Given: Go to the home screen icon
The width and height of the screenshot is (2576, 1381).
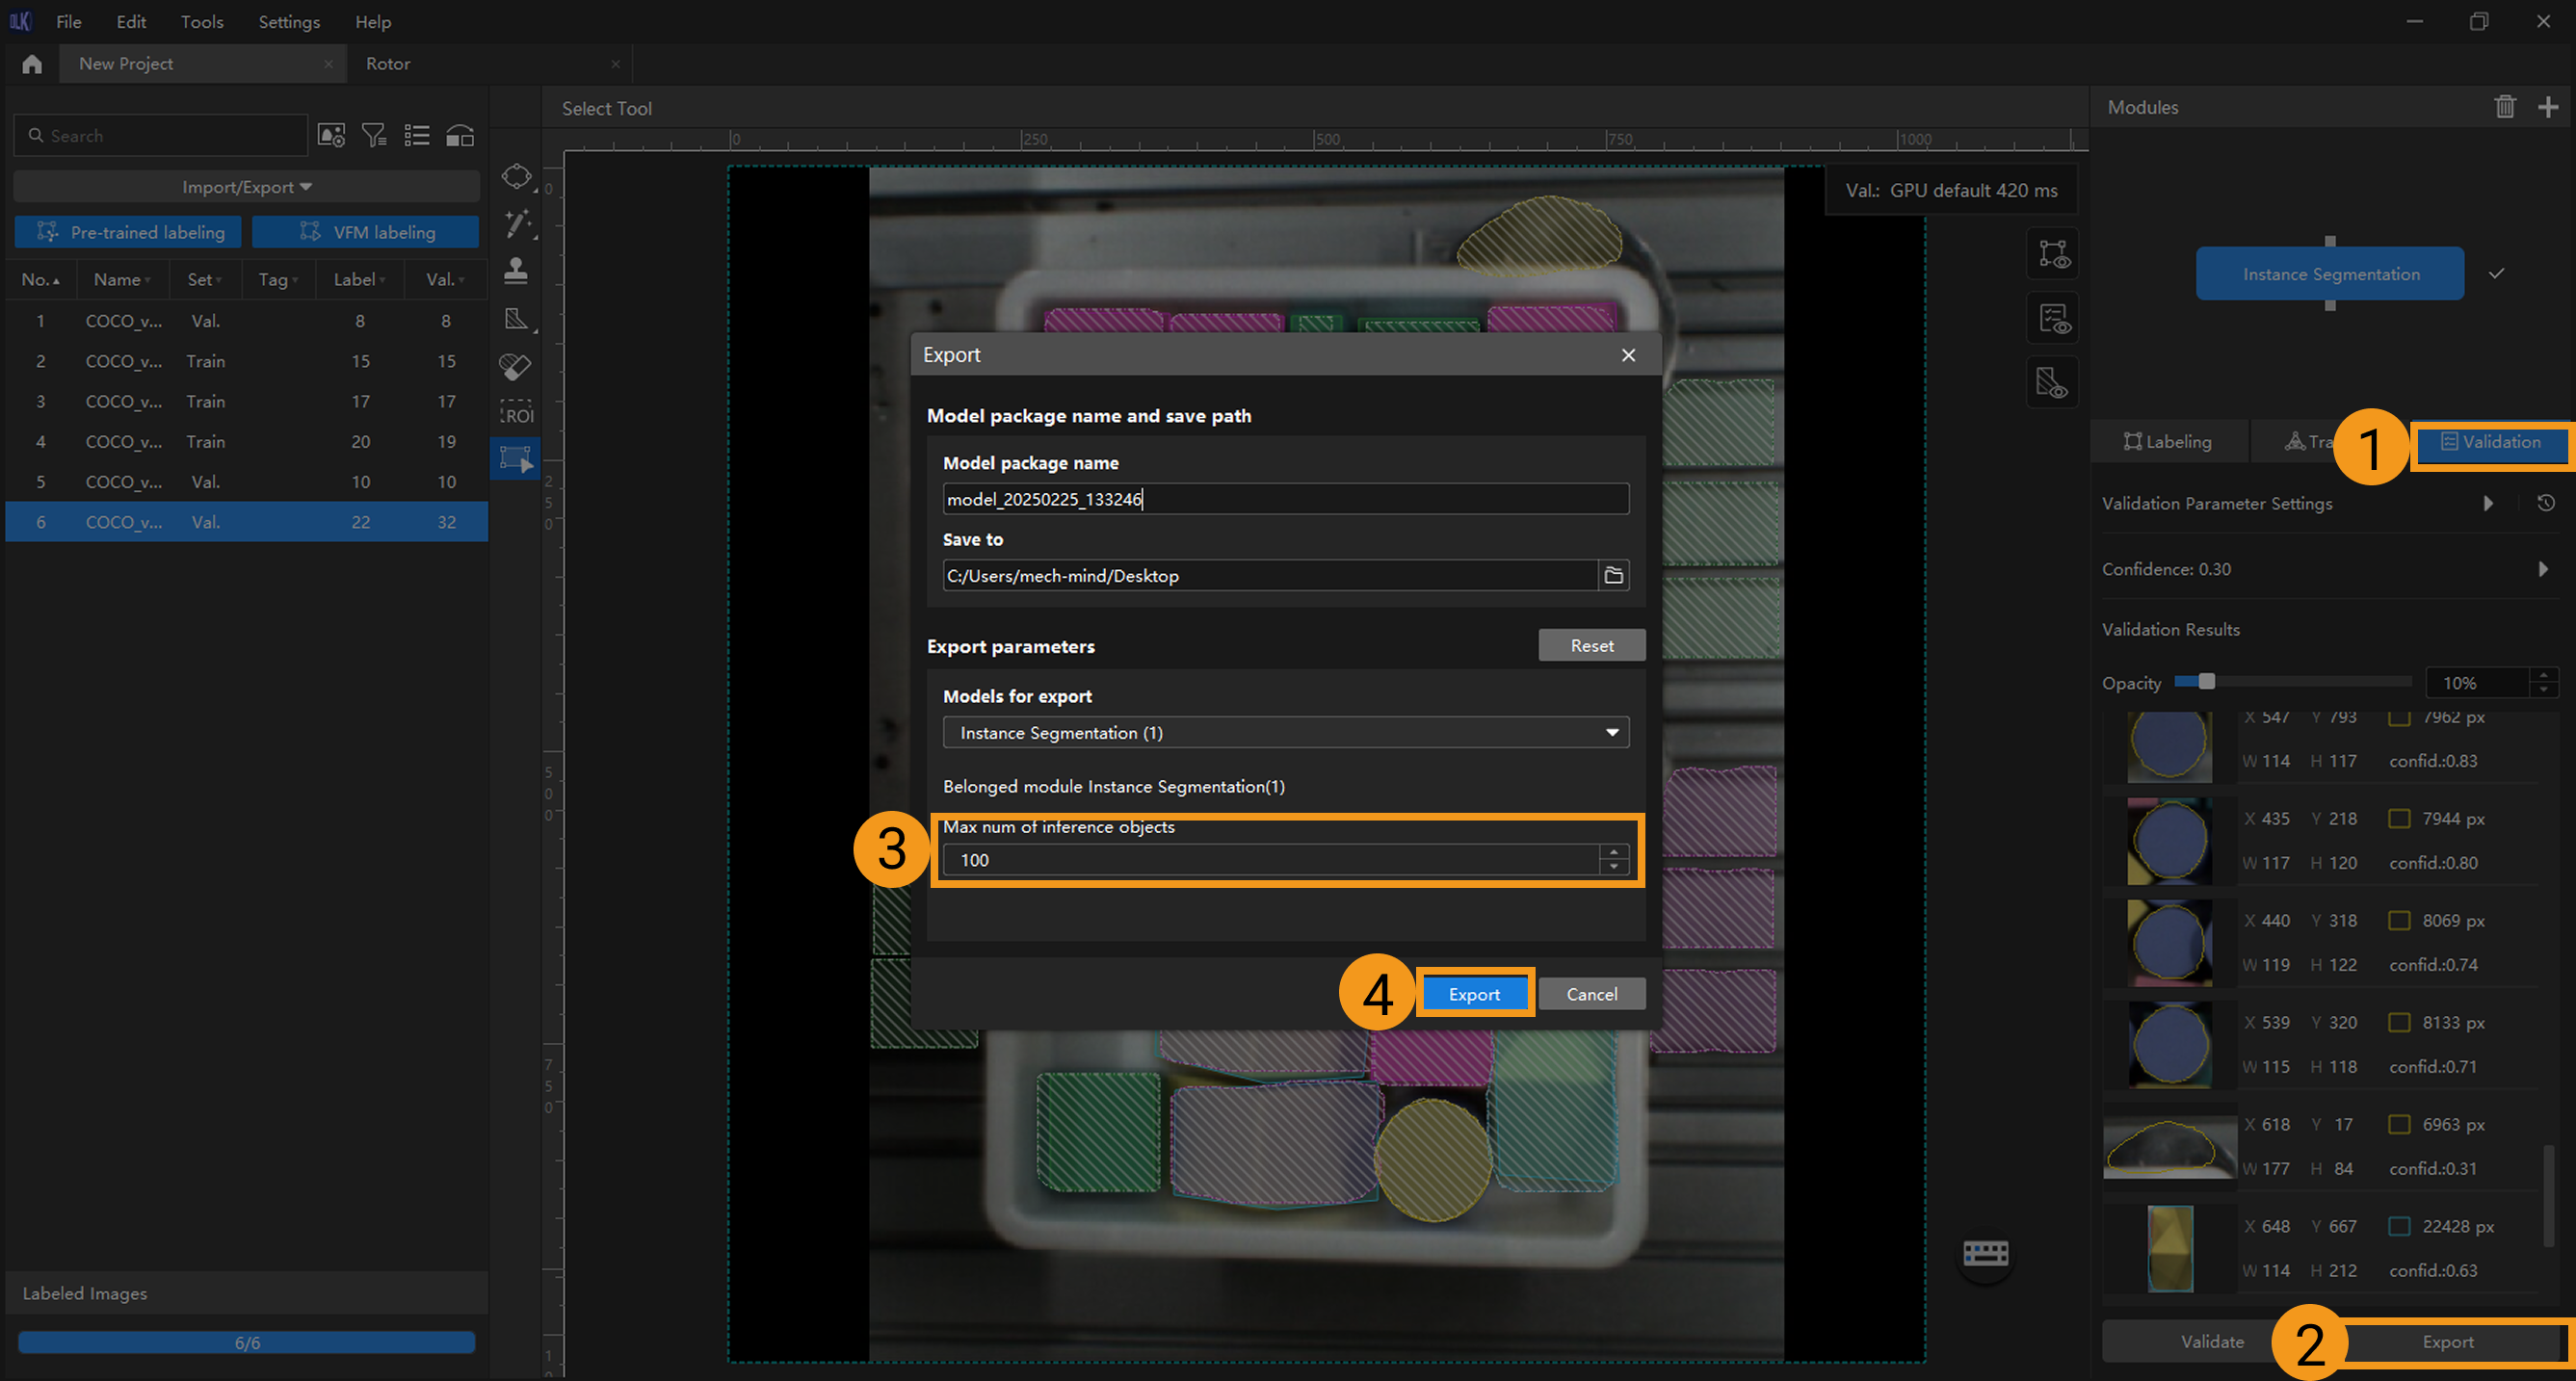Looking at the screenshot, I should click(32, 64).
